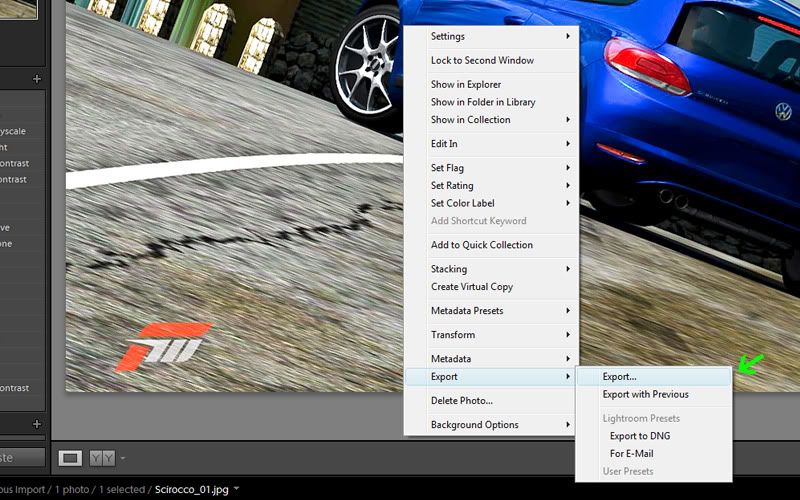Click the Loupe view icon in the toolbar
This screenshot has width=800, height=500.
pos(70,458)
